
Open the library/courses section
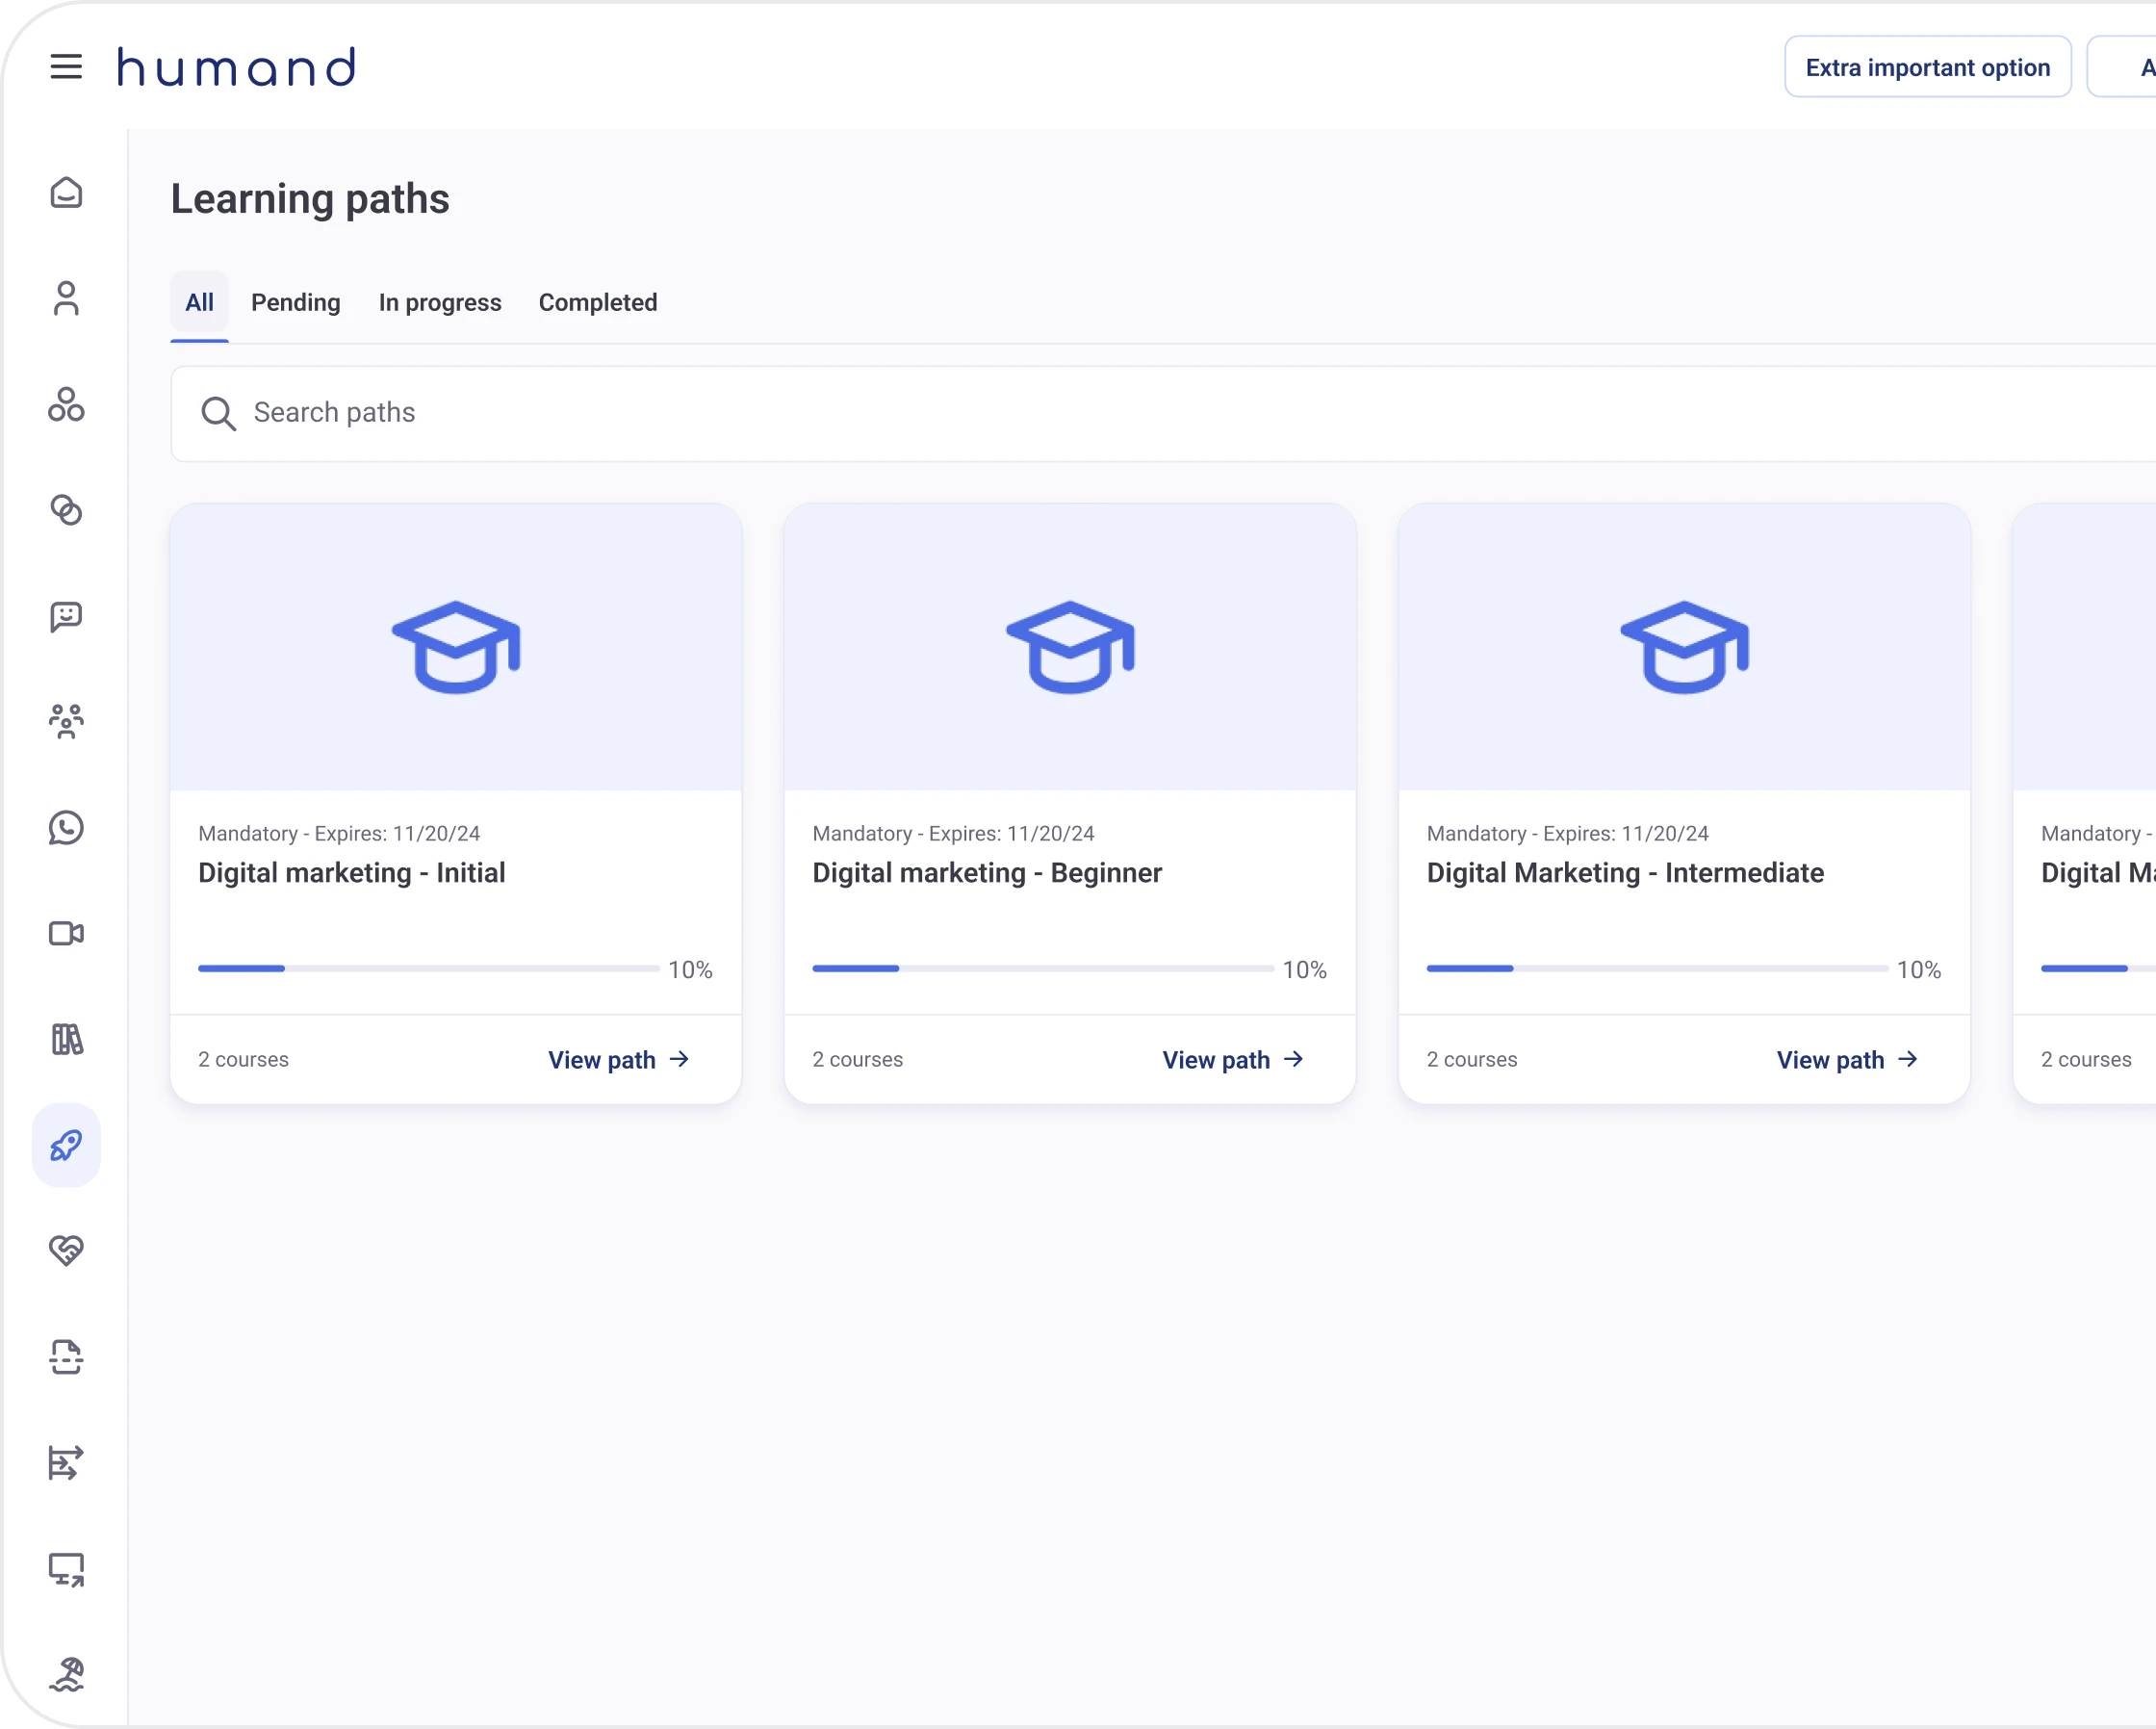[x=66, y=1040]
